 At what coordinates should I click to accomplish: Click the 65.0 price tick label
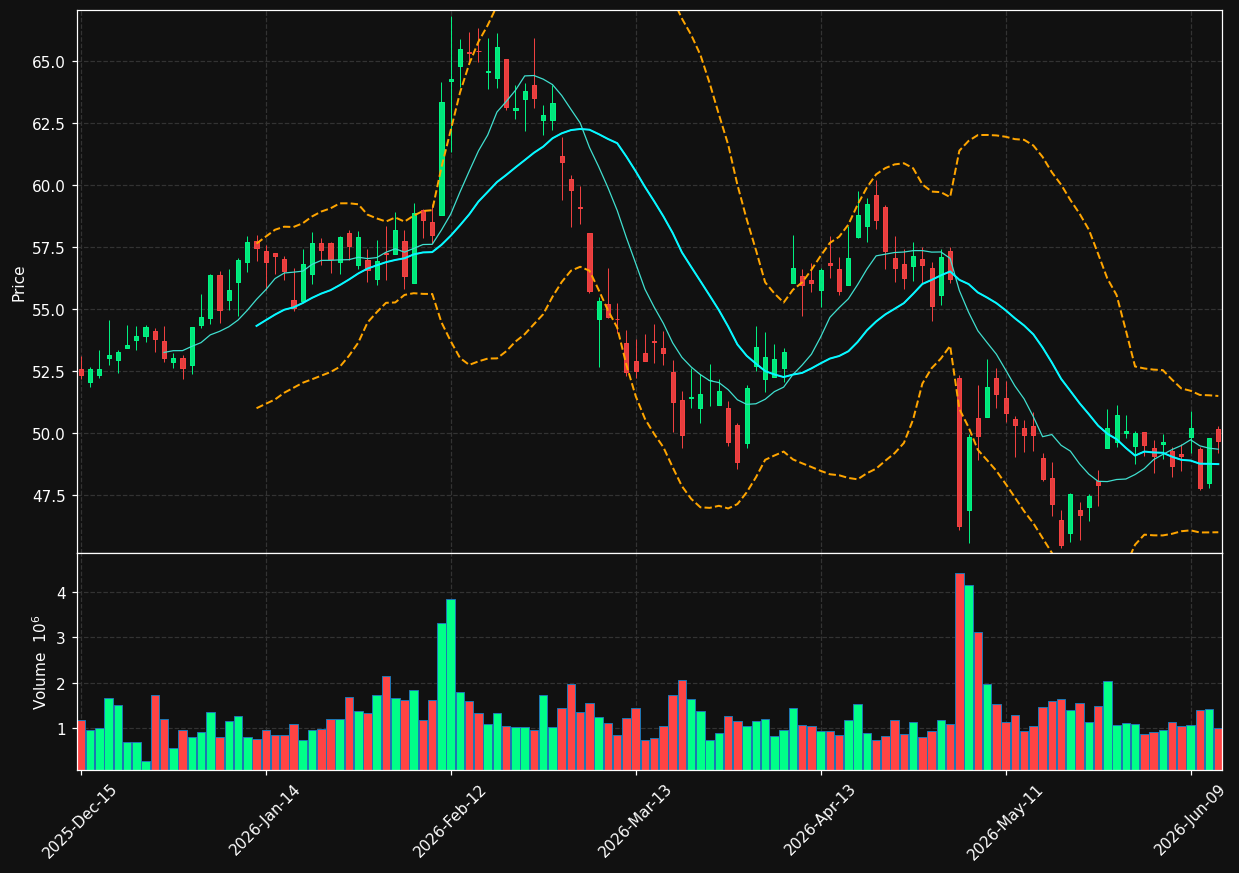(49, 62)
